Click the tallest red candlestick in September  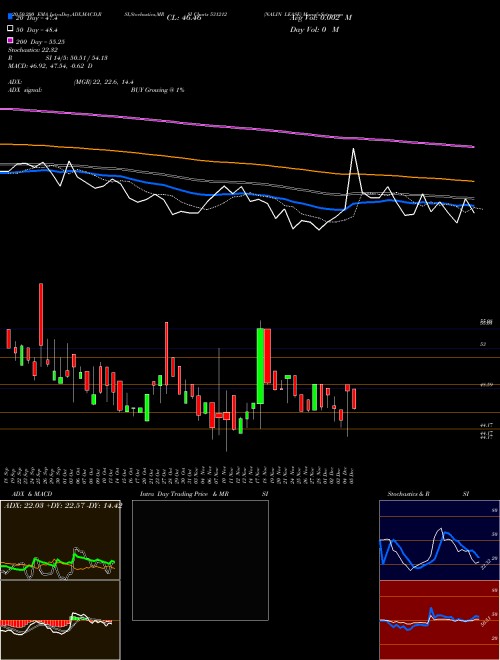[x=41, y=314]
